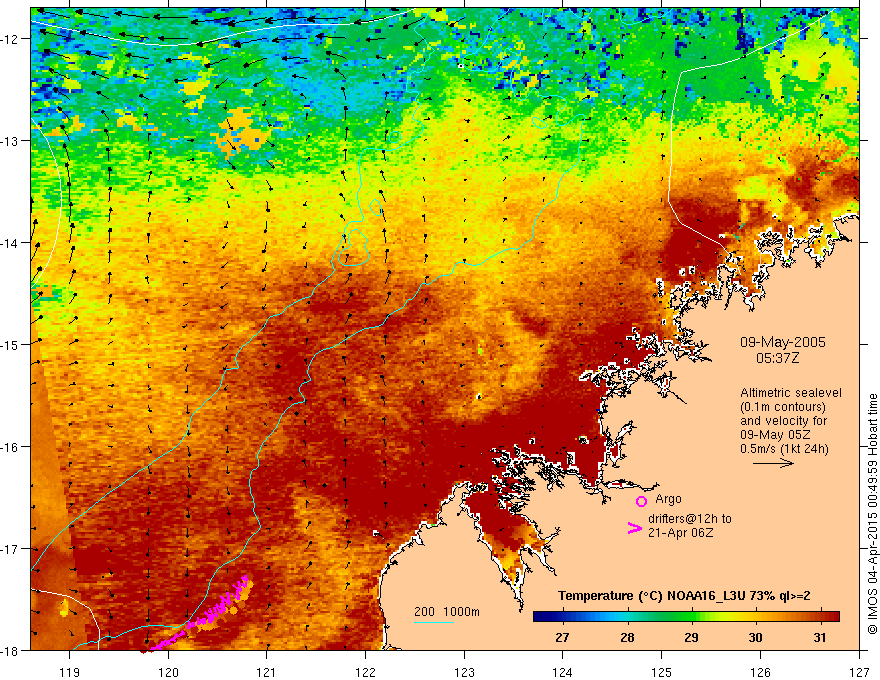Image resolution: width=880 pixels, height=680 pixels.
Task: Click the '(0.1m contours)' caption line
Action: coord(783,407)
